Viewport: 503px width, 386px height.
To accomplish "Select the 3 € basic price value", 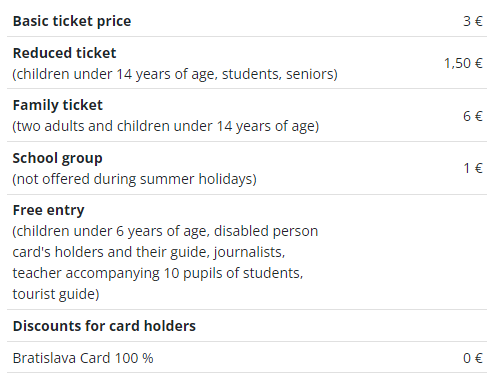I will pyautogui.click(x=473, y=21).
